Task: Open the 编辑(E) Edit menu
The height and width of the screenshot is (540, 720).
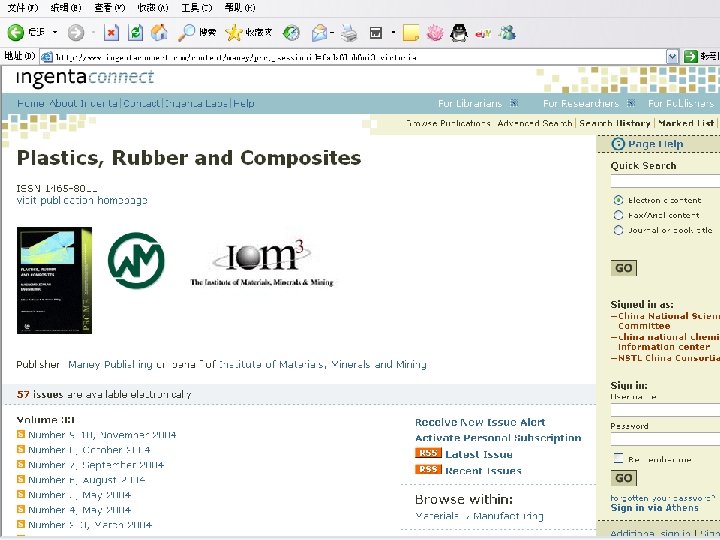Action: pos(66,7)
